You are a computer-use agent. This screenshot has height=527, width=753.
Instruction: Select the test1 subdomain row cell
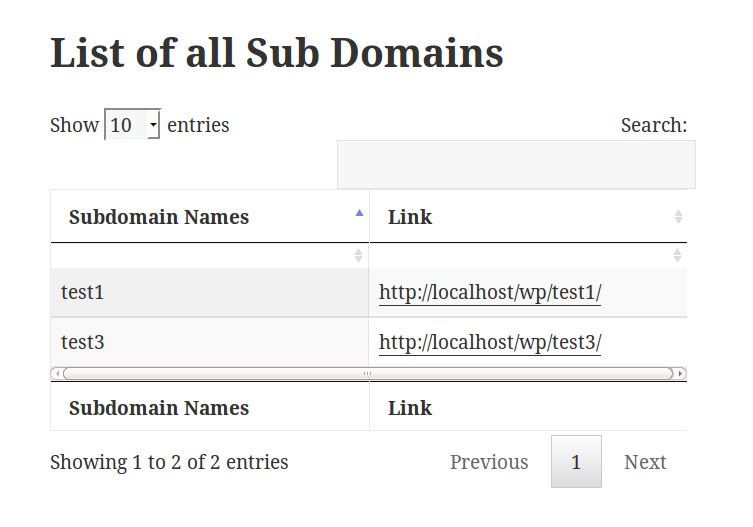coord(210,293)
